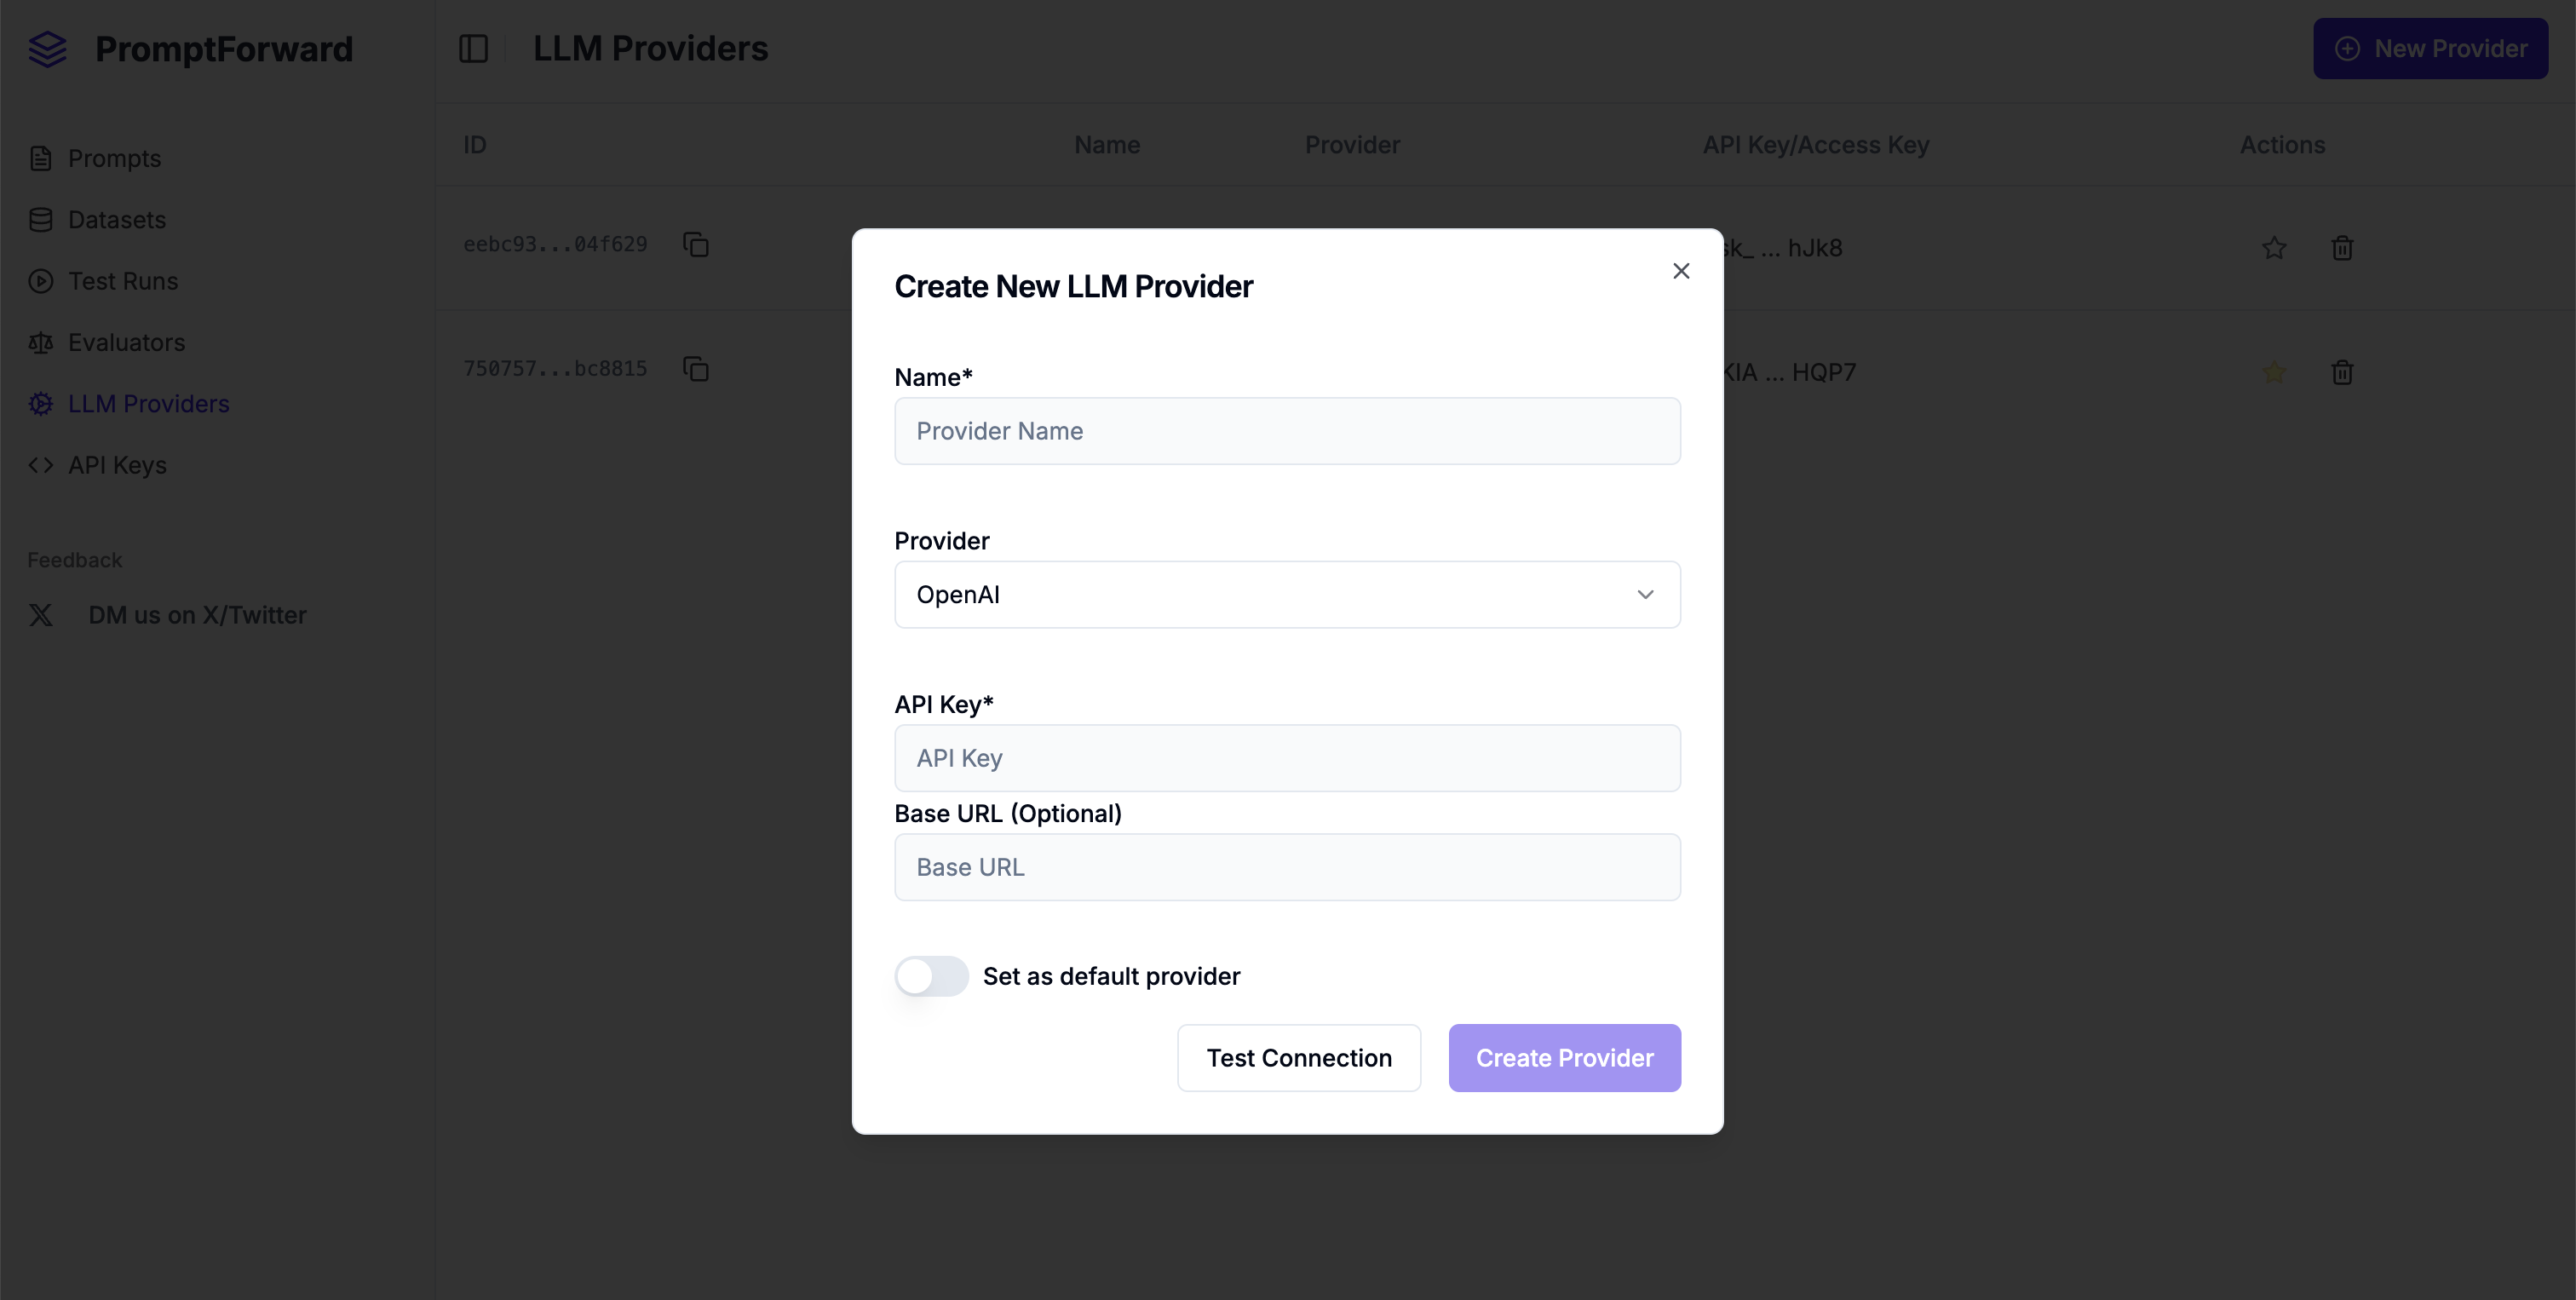Select the Prompts sidebar icon
The width and height of the screenshot is (2576, 1300).
[40, 157]
